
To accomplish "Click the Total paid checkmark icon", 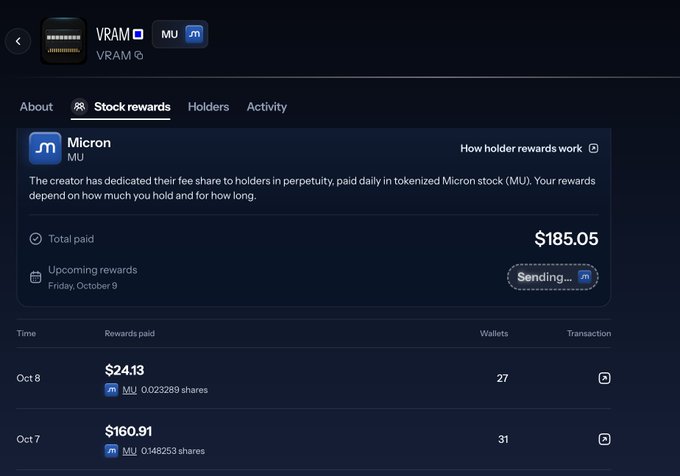I will [x=36, y=239].
